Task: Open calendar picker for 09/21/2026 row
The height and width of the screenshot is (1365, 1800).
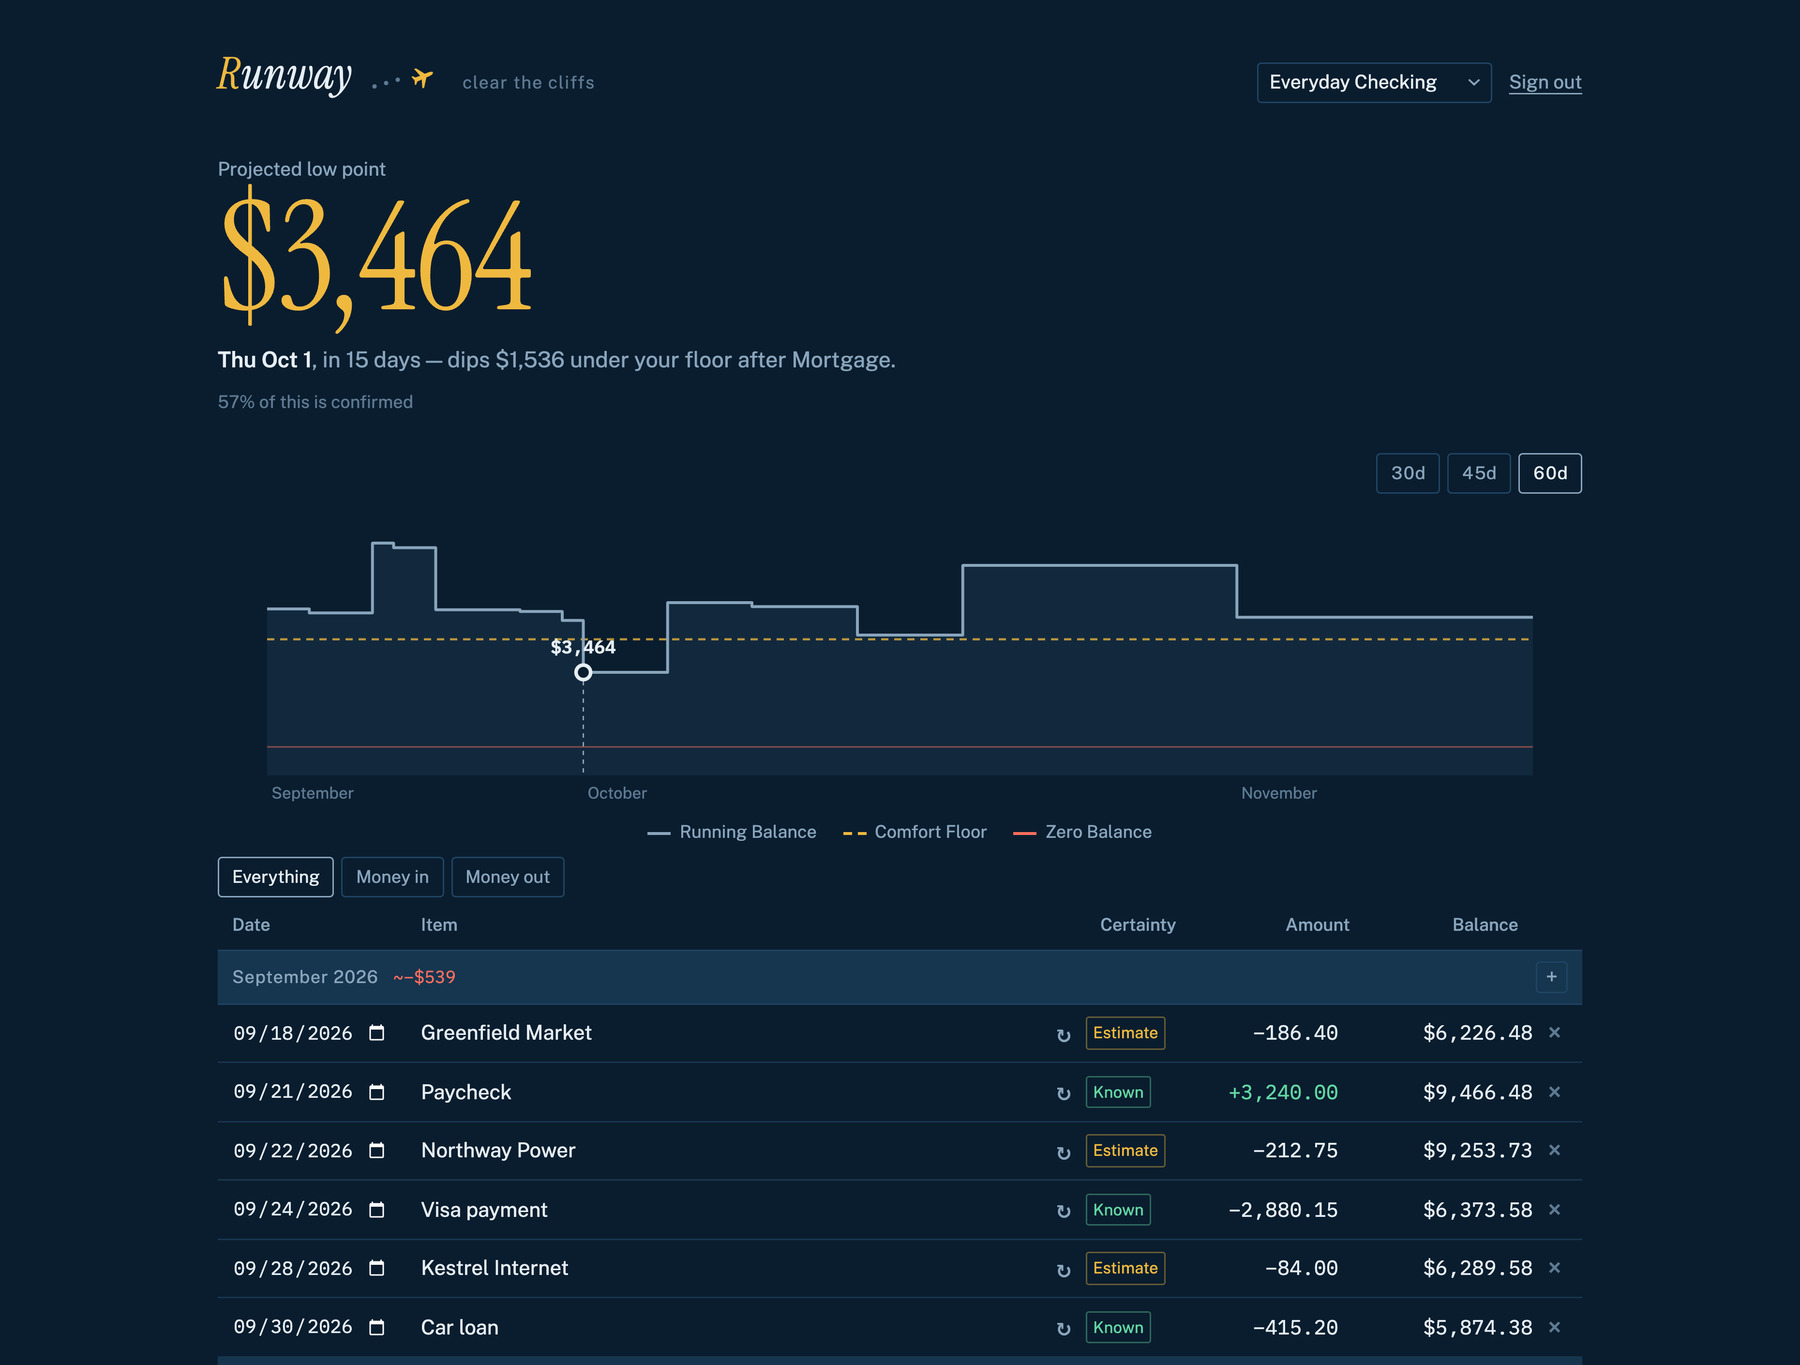Action: tap(377, 1092)
